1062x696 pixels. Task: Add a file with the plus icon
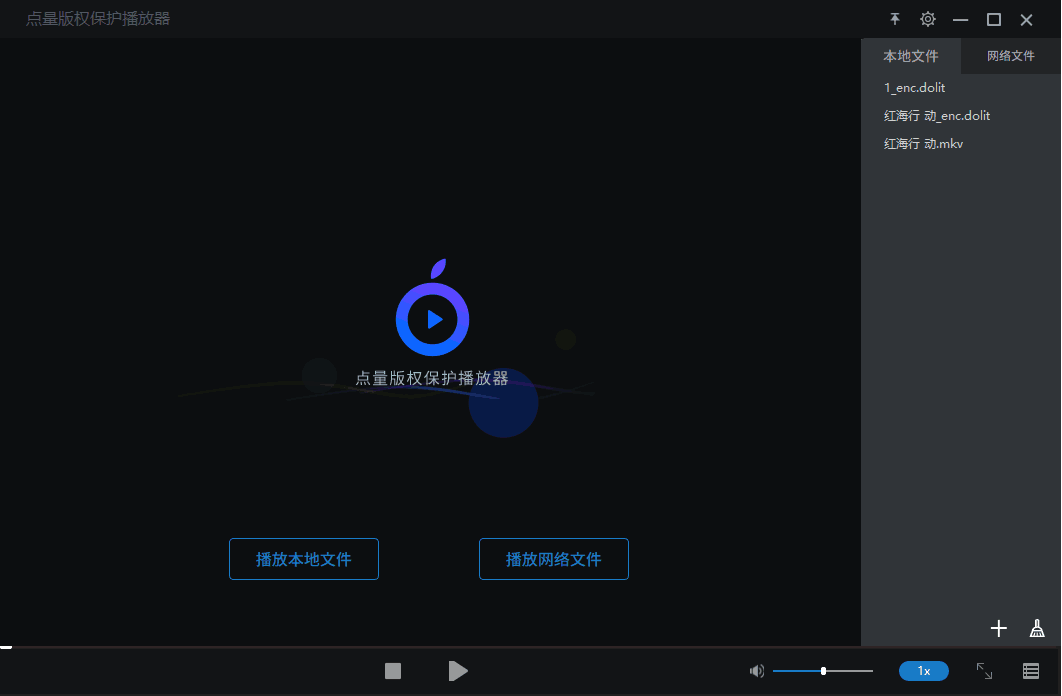(998, 629)
